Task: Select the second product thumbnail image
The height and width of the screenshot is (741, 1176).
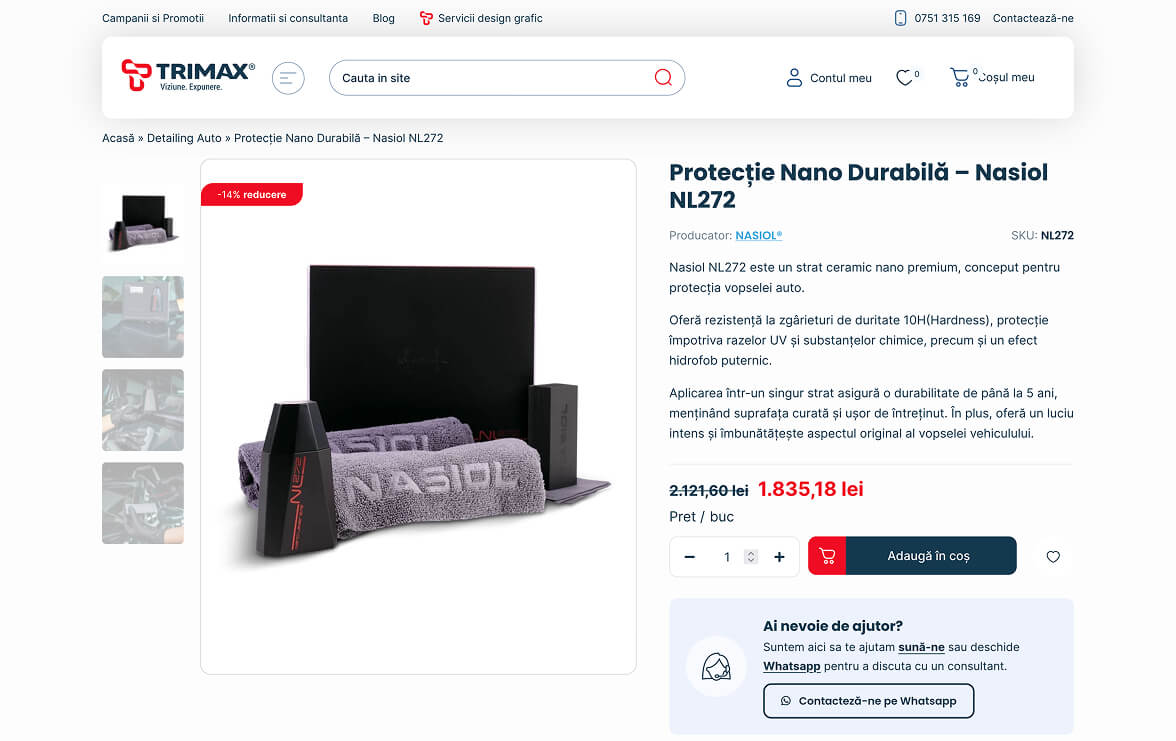Action: coord(142,317)
